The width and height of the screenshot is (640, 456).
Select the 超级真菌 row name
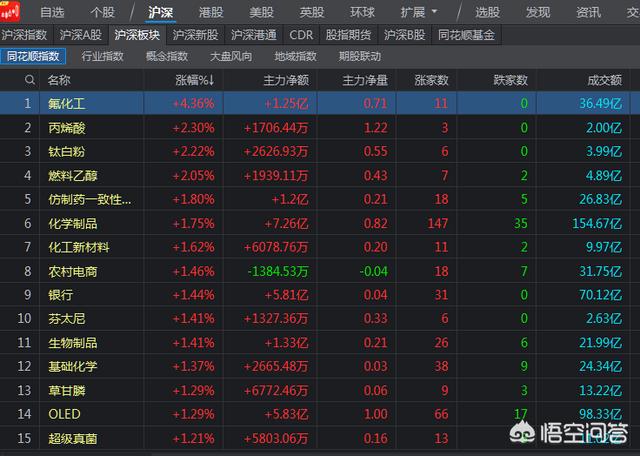point(73,439)
